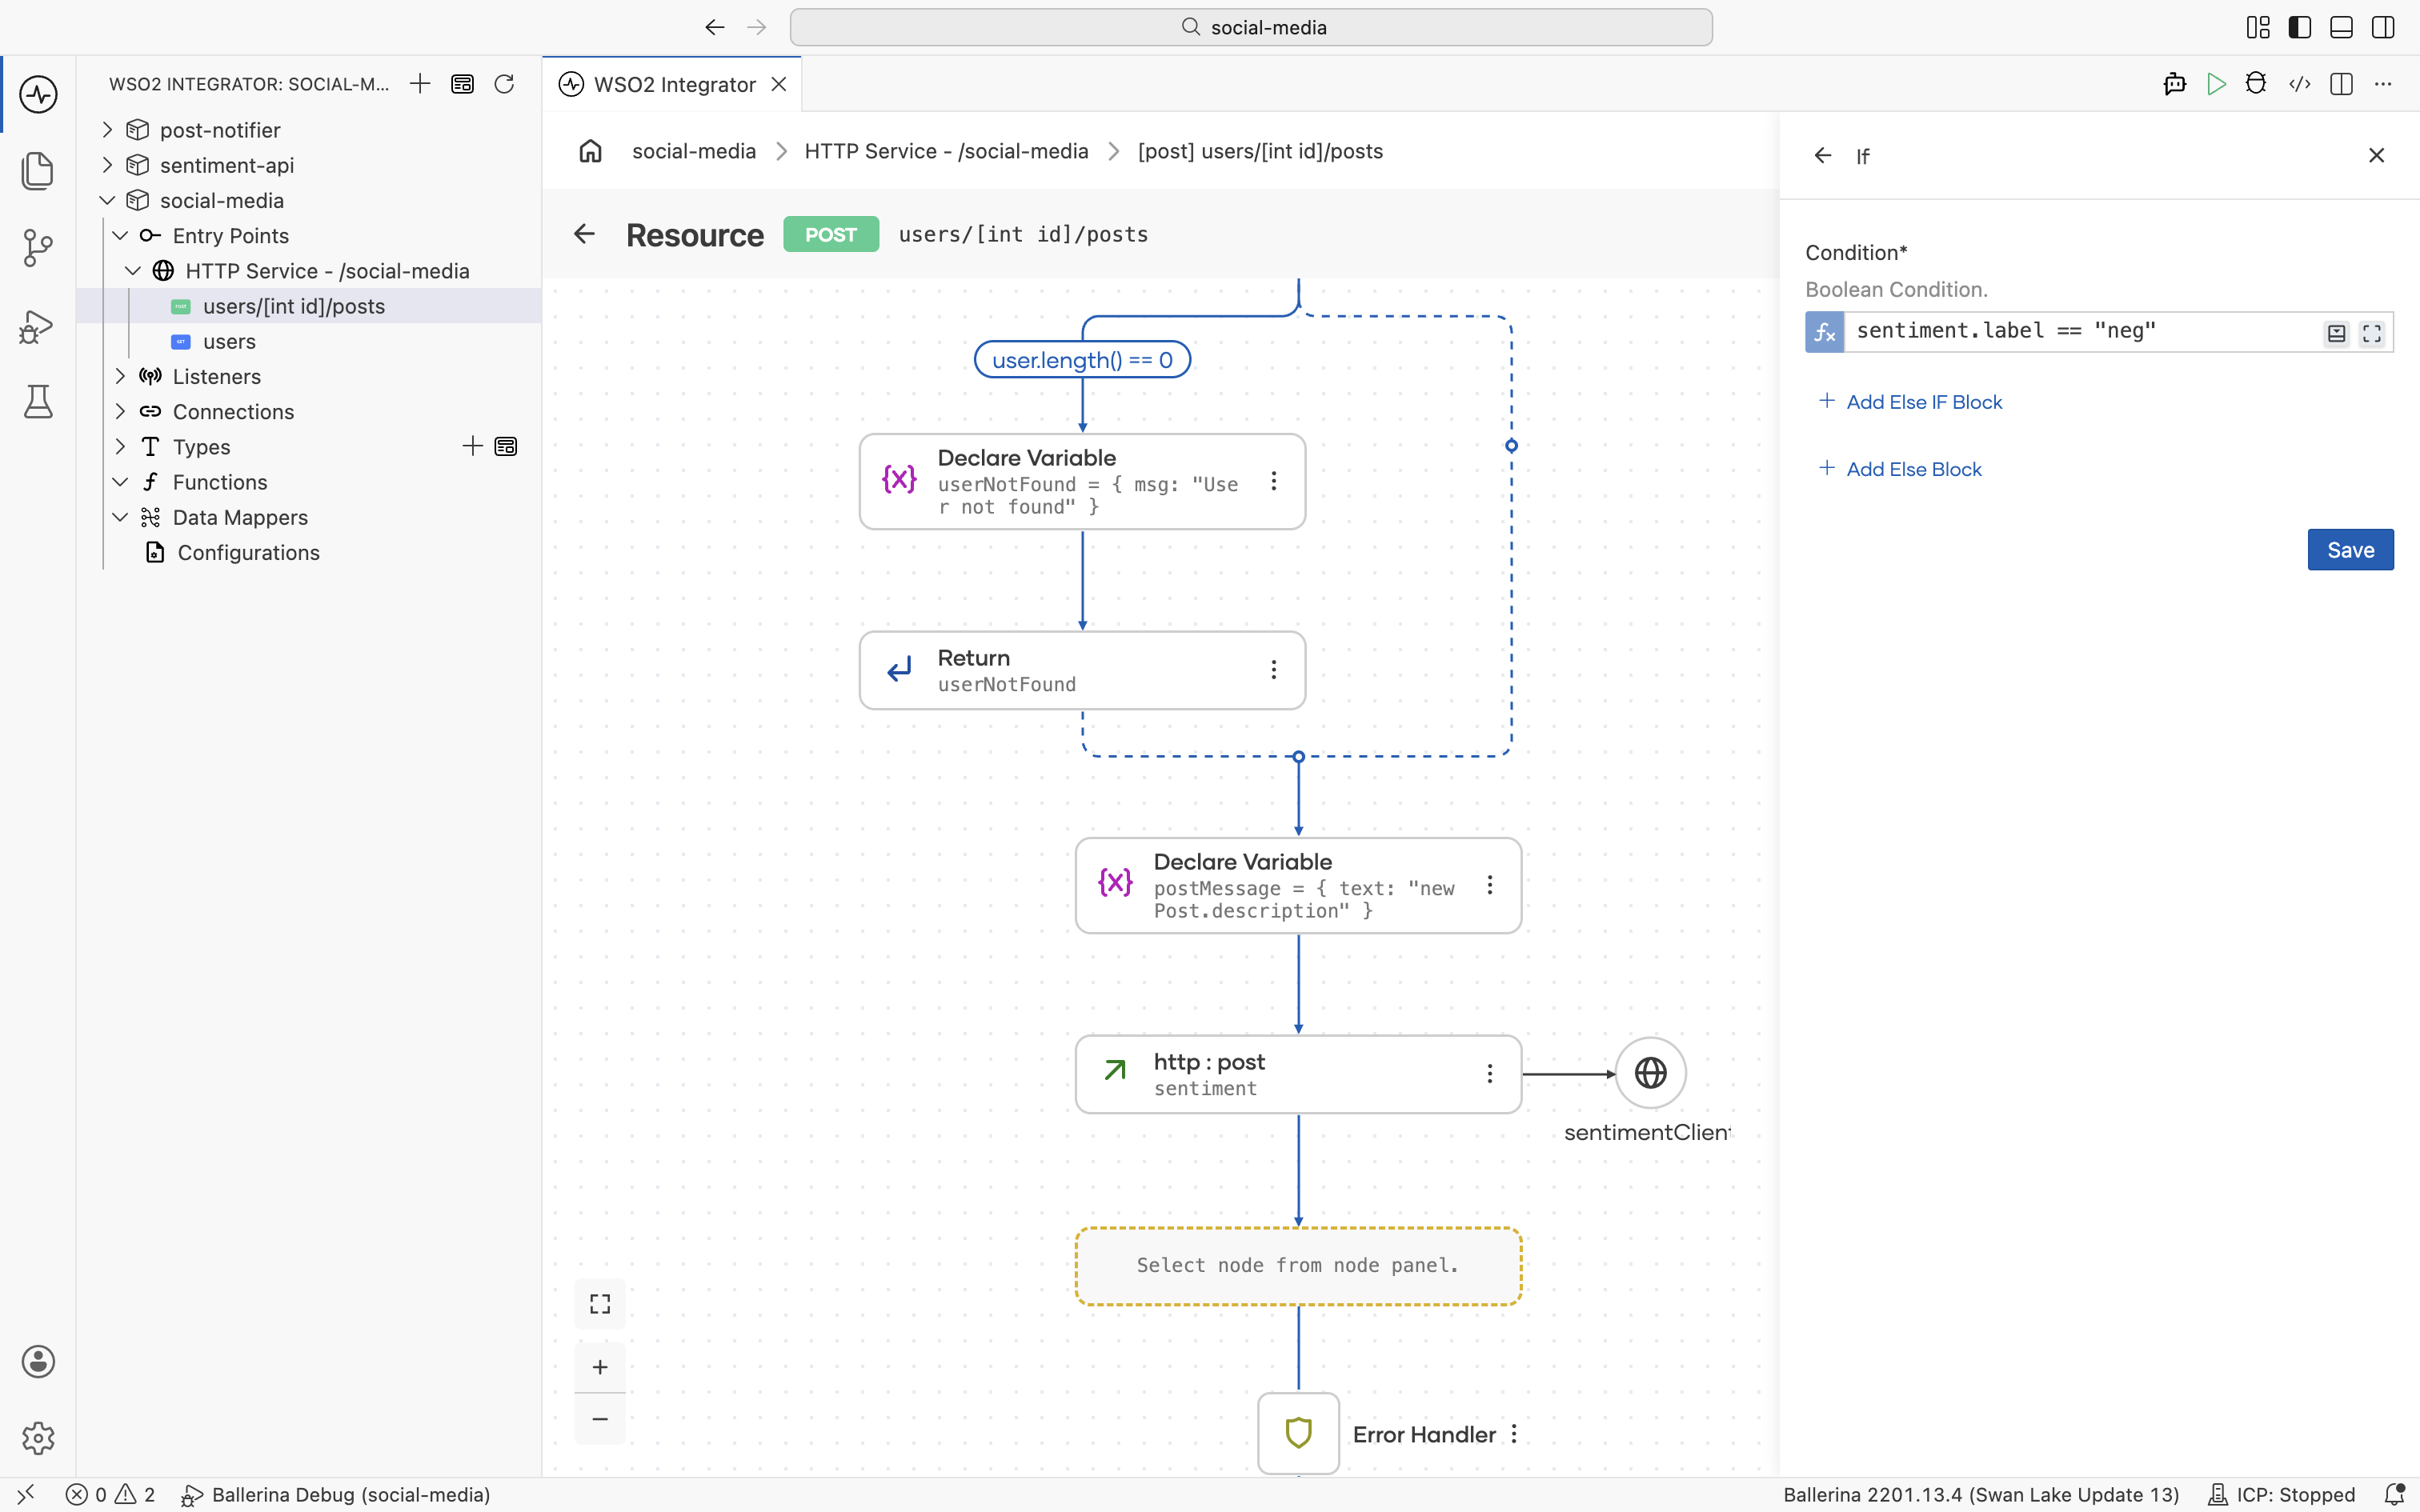
Task: Click the HTTP Service - /social-media breadcrumb
Action: 946,151
